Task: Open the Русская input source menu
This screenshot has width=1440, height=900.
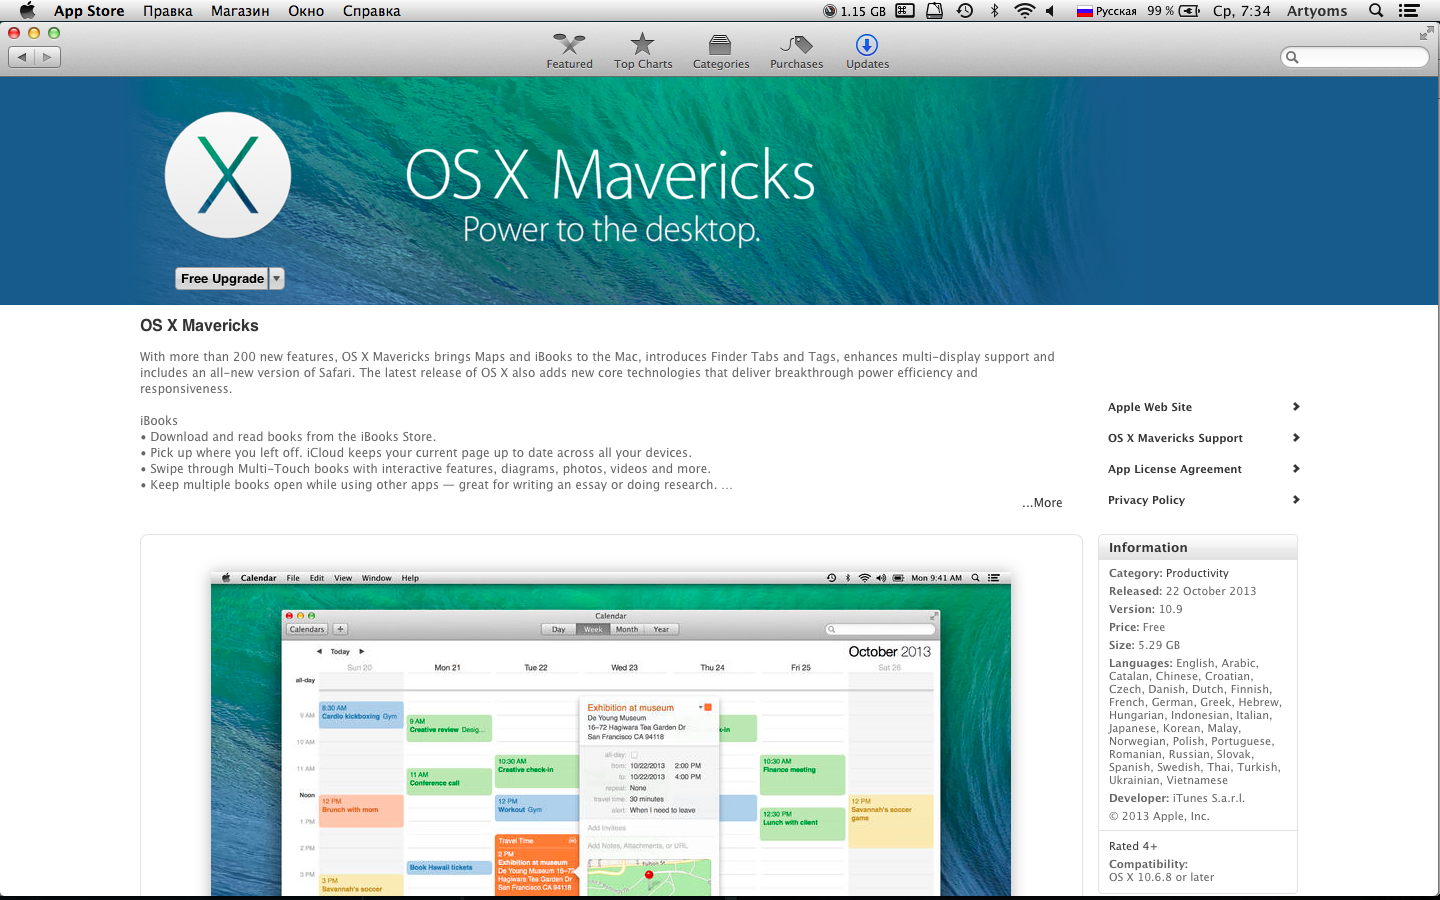Action: pos(1106,11)
